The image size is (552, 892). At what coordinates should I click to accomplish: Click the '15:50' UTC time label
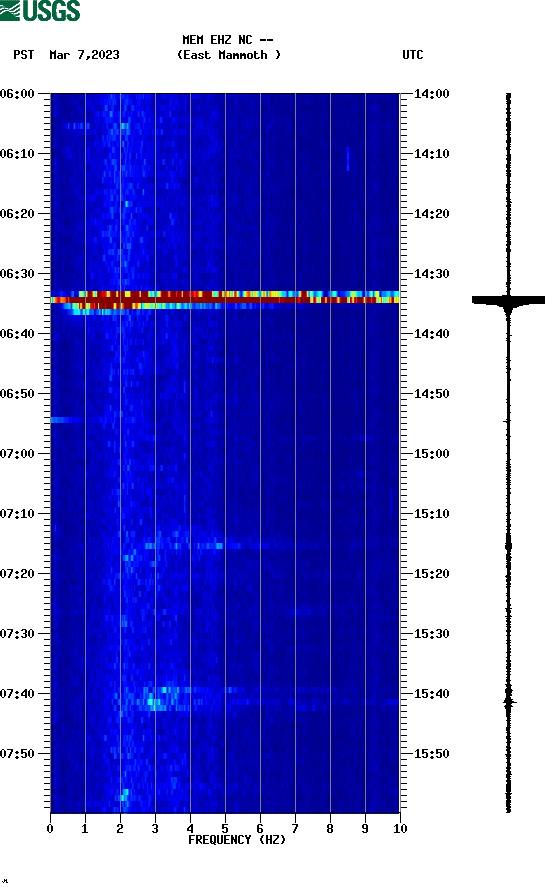(431, 754)
